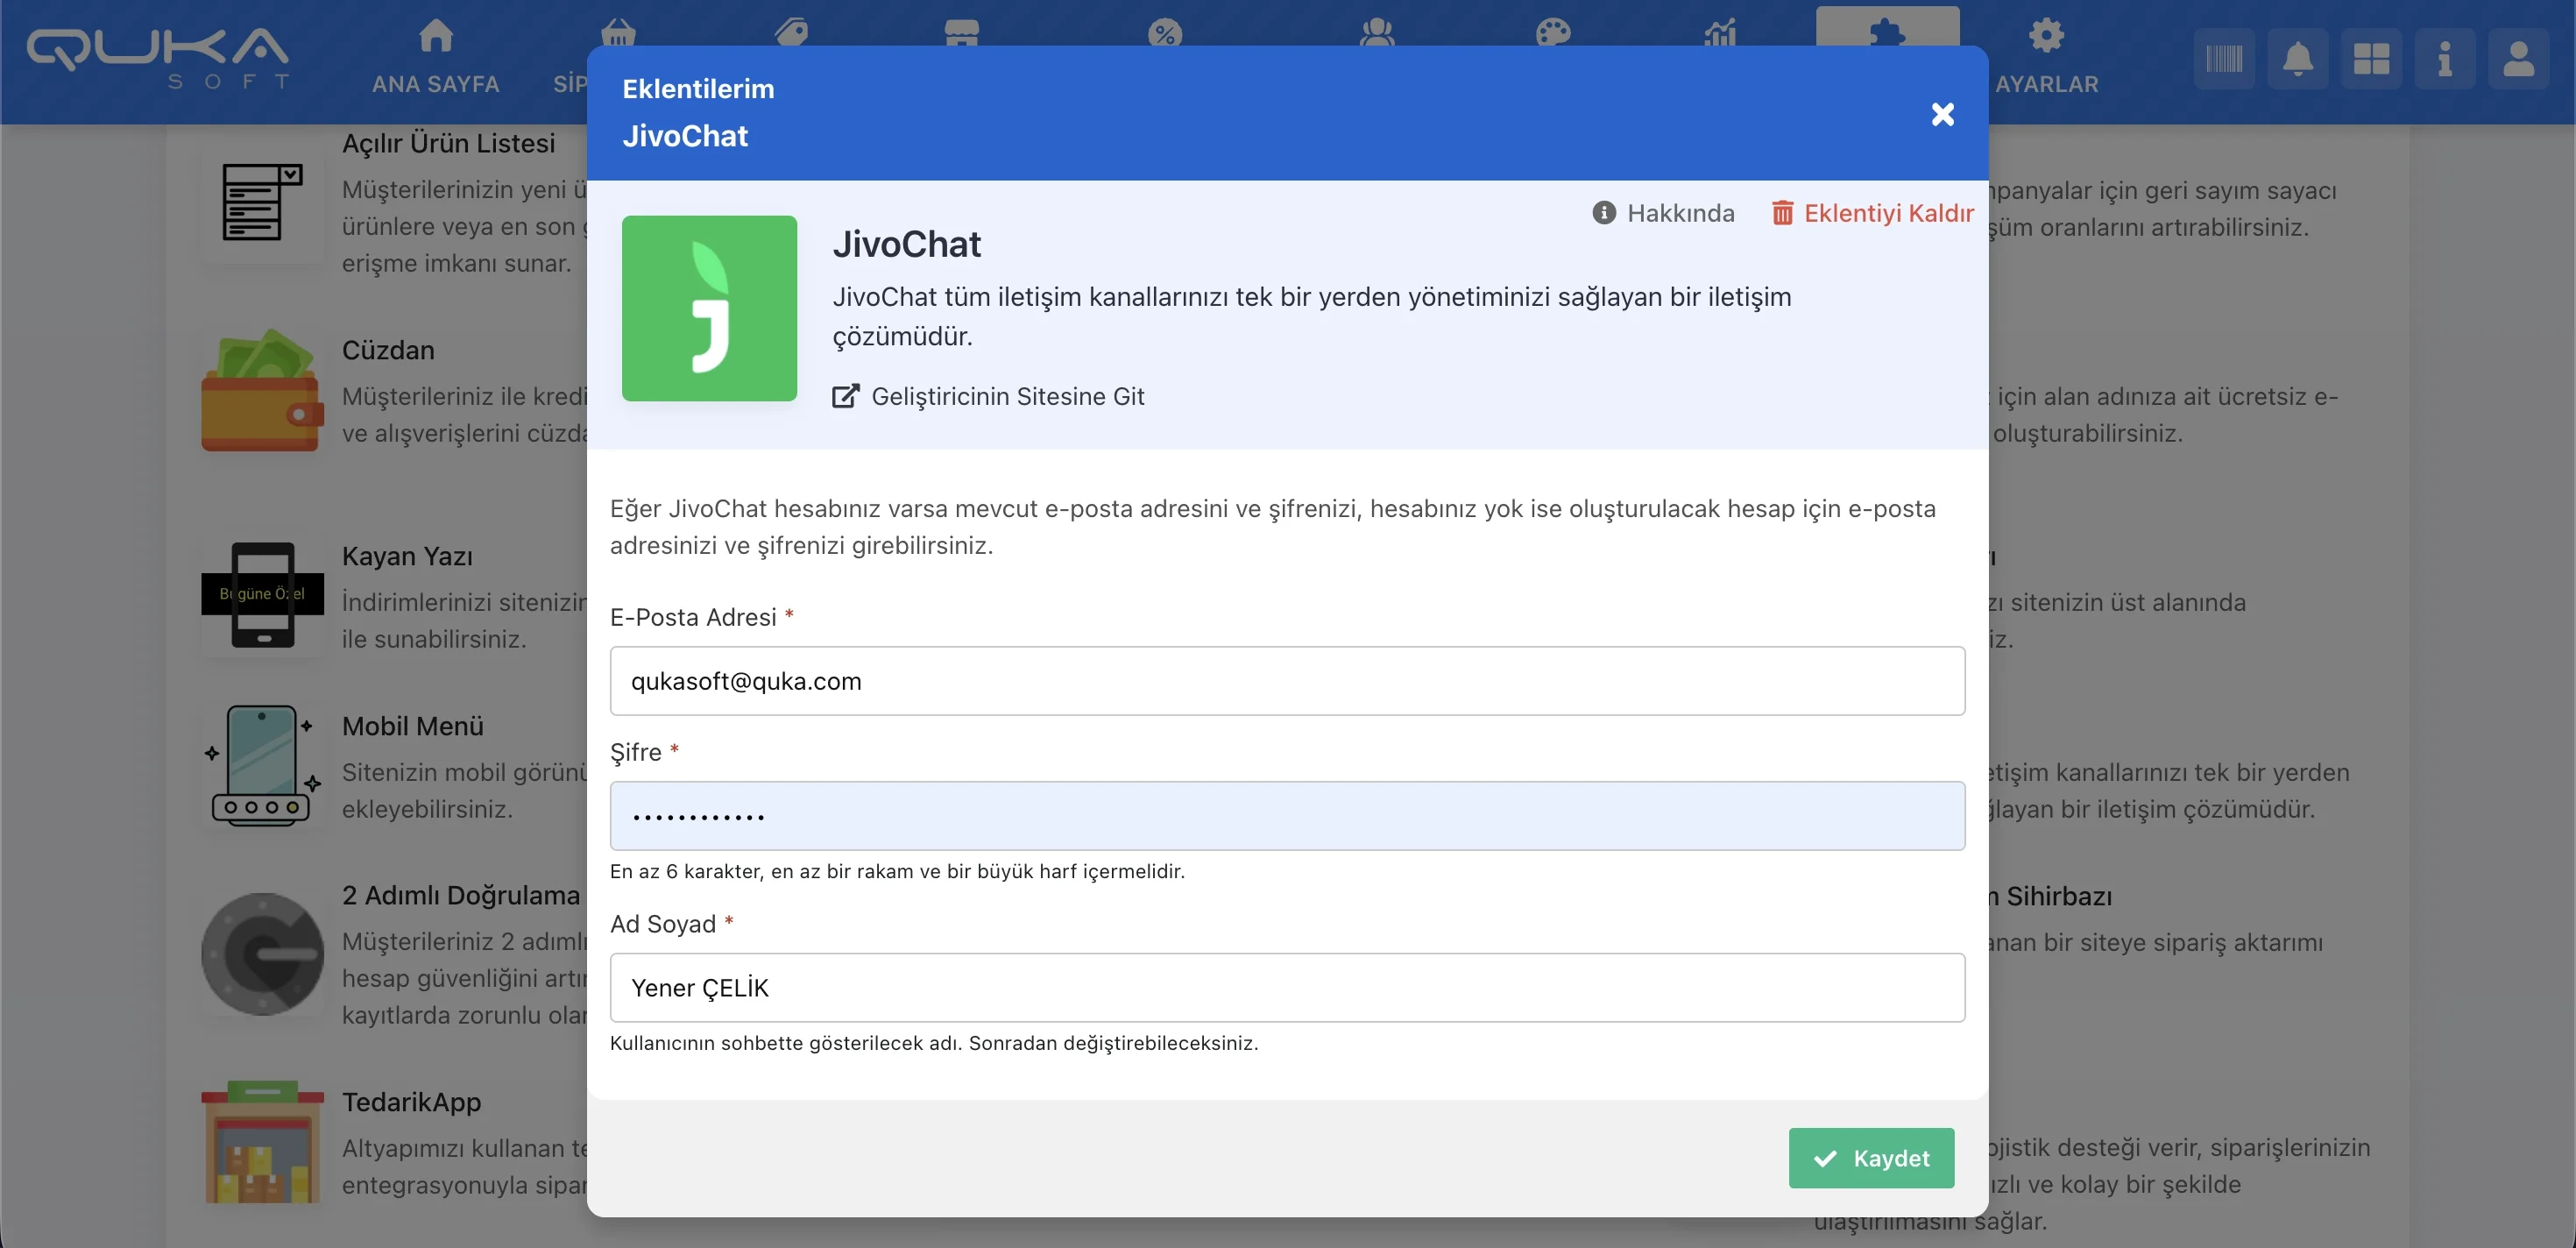2576x1248 pixels.
Task: Click the JivoChat green logo thumbnail
Action: pyautogui.click(x=709, y=308)
